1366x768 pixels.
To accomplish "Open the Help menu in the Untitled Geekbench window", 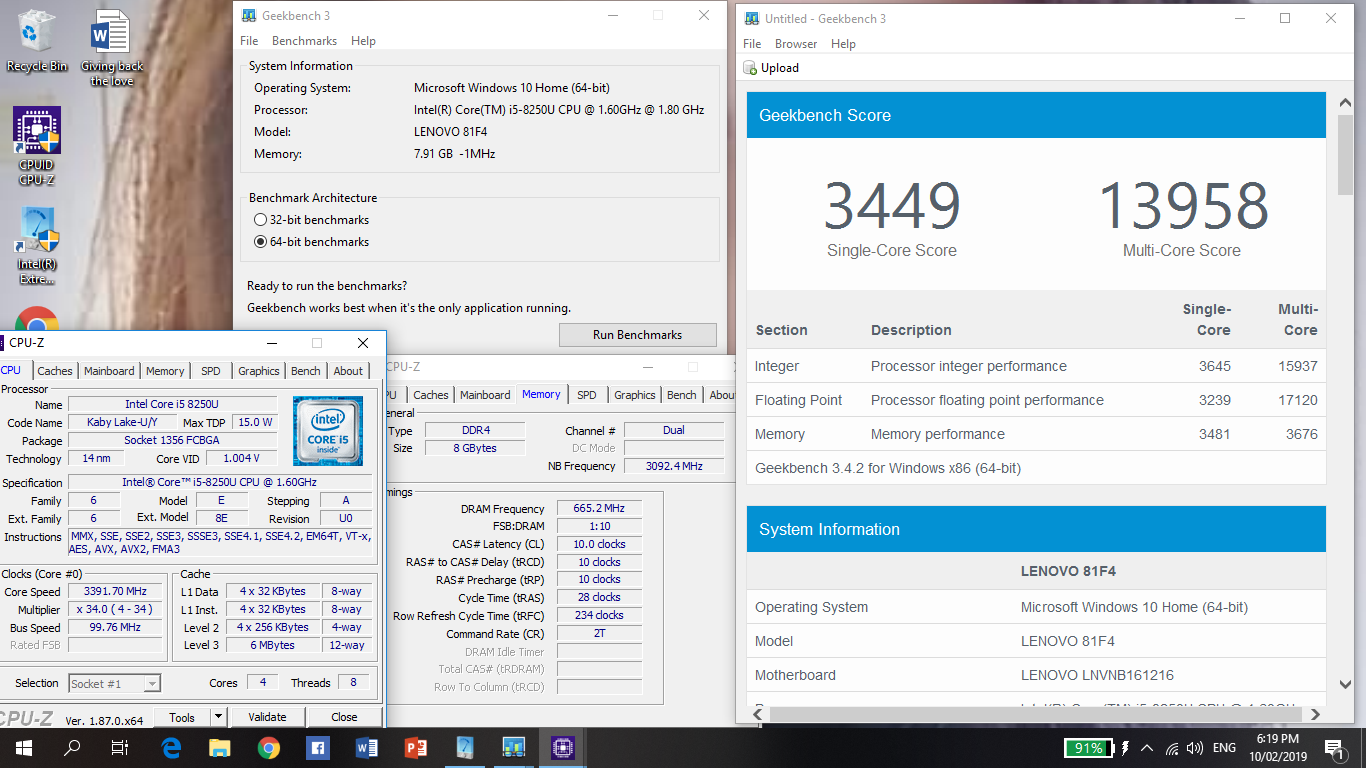I will click(x=843, y=44).
